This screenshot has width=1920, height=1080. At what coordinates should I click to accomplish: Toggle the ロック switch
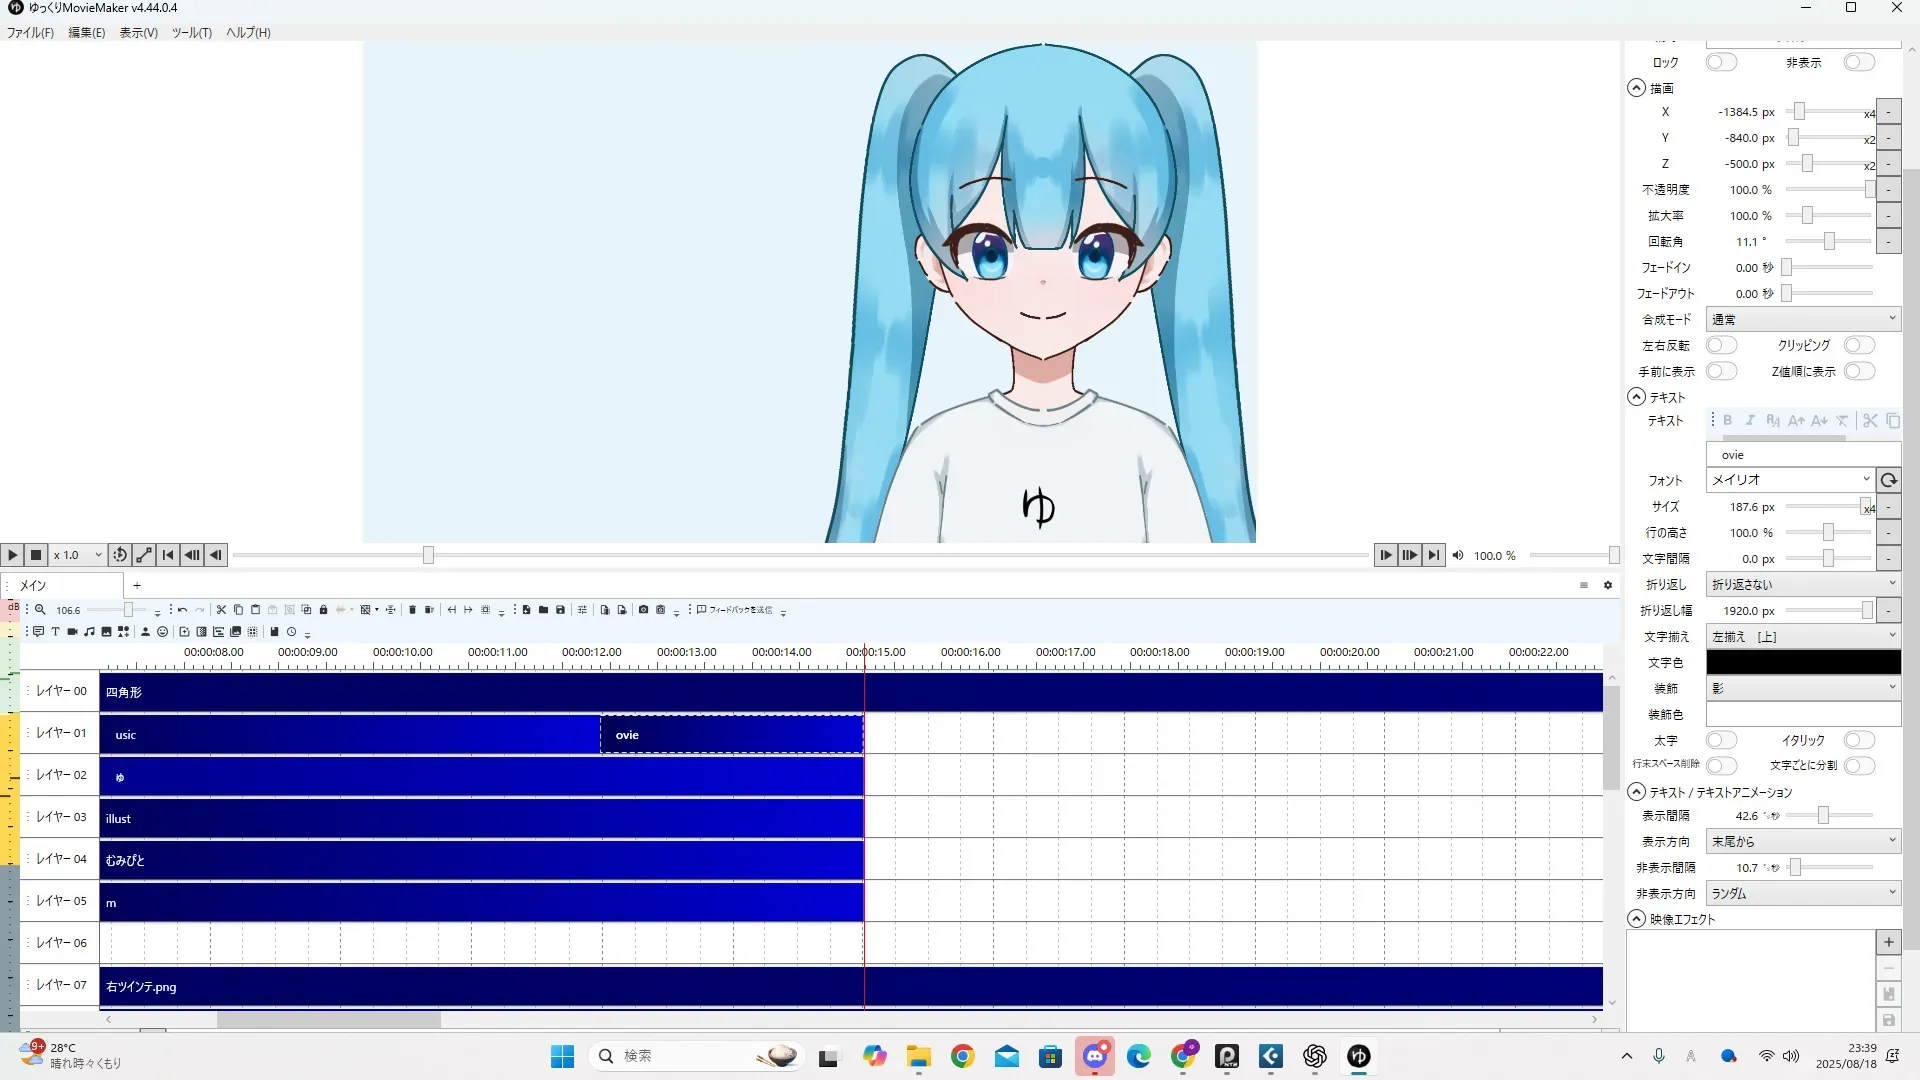(1720, 62)
